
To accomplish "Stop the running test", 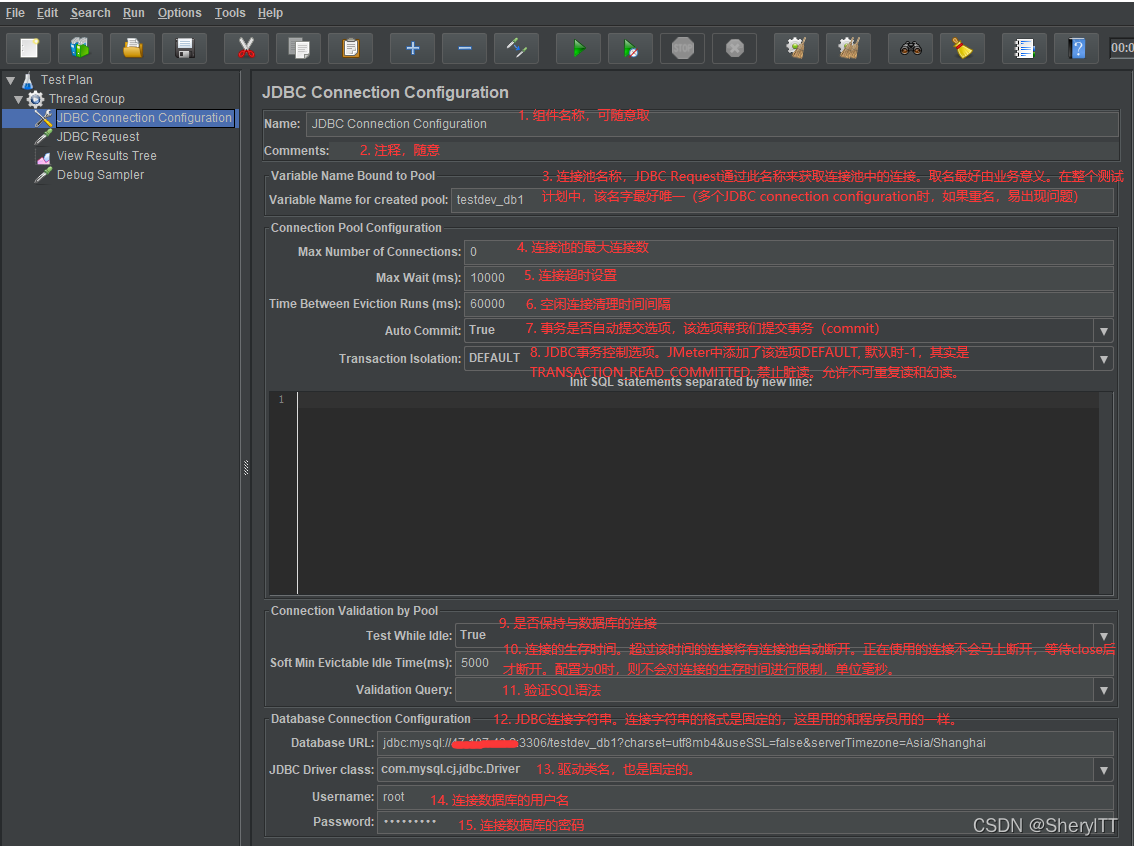I will tap(682, 47).
